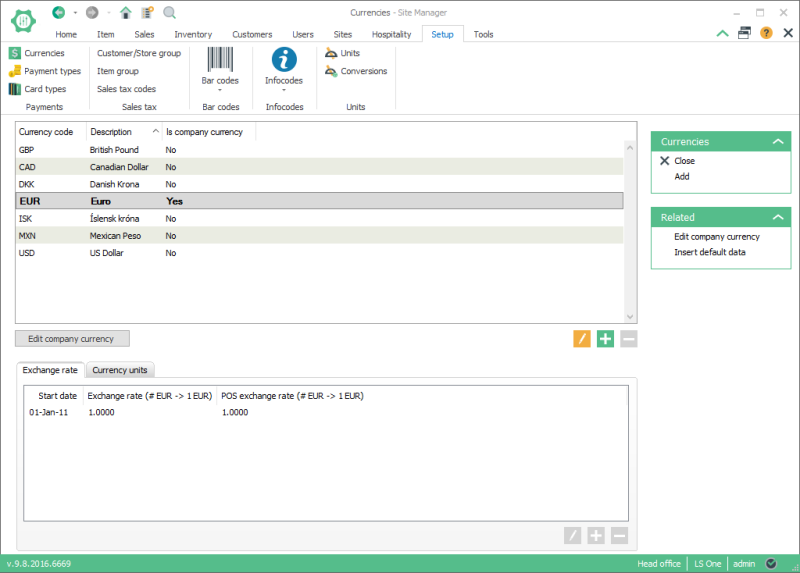Viewport: 800px width, 573px height.
Task: Click the orange help question mark icon
Action: pyautogui.click(x=766, y=33)
